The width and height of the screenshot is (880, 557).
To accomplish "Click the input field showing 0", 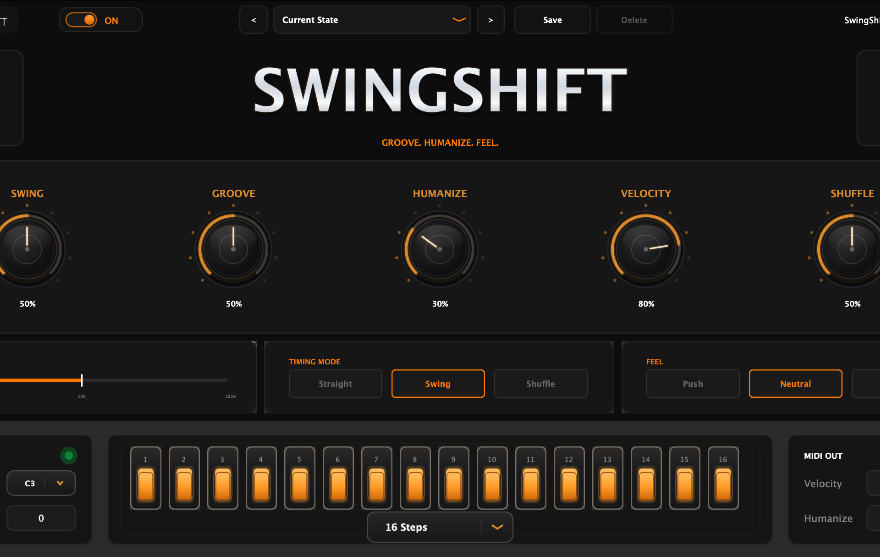I will [x=41, y=518].
